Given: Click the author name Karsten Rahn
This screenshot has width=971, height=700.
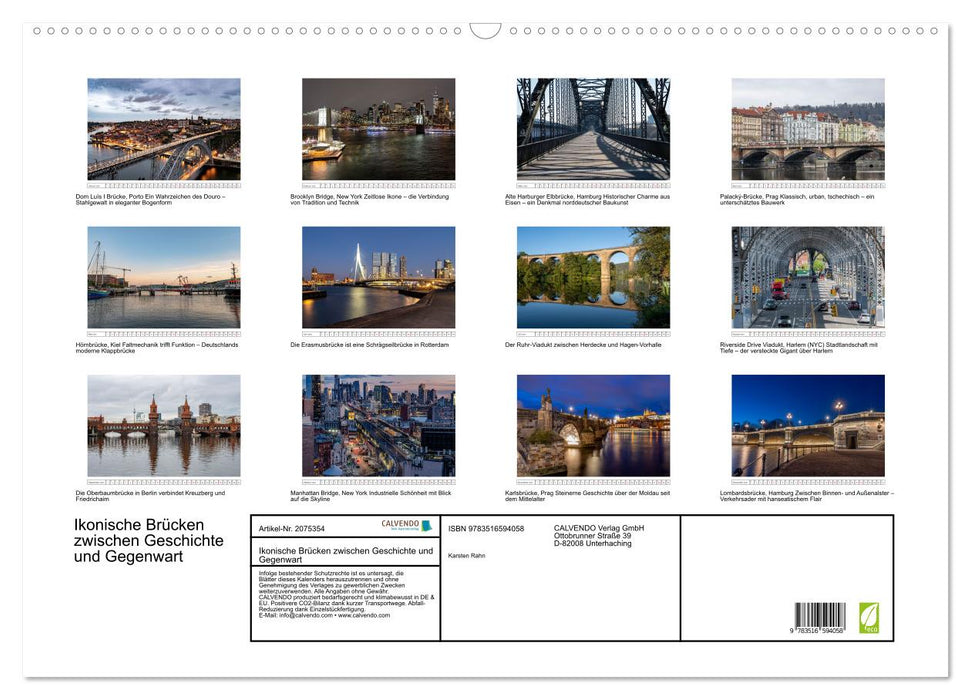Looking at the screenshot, I should [469, 555].
